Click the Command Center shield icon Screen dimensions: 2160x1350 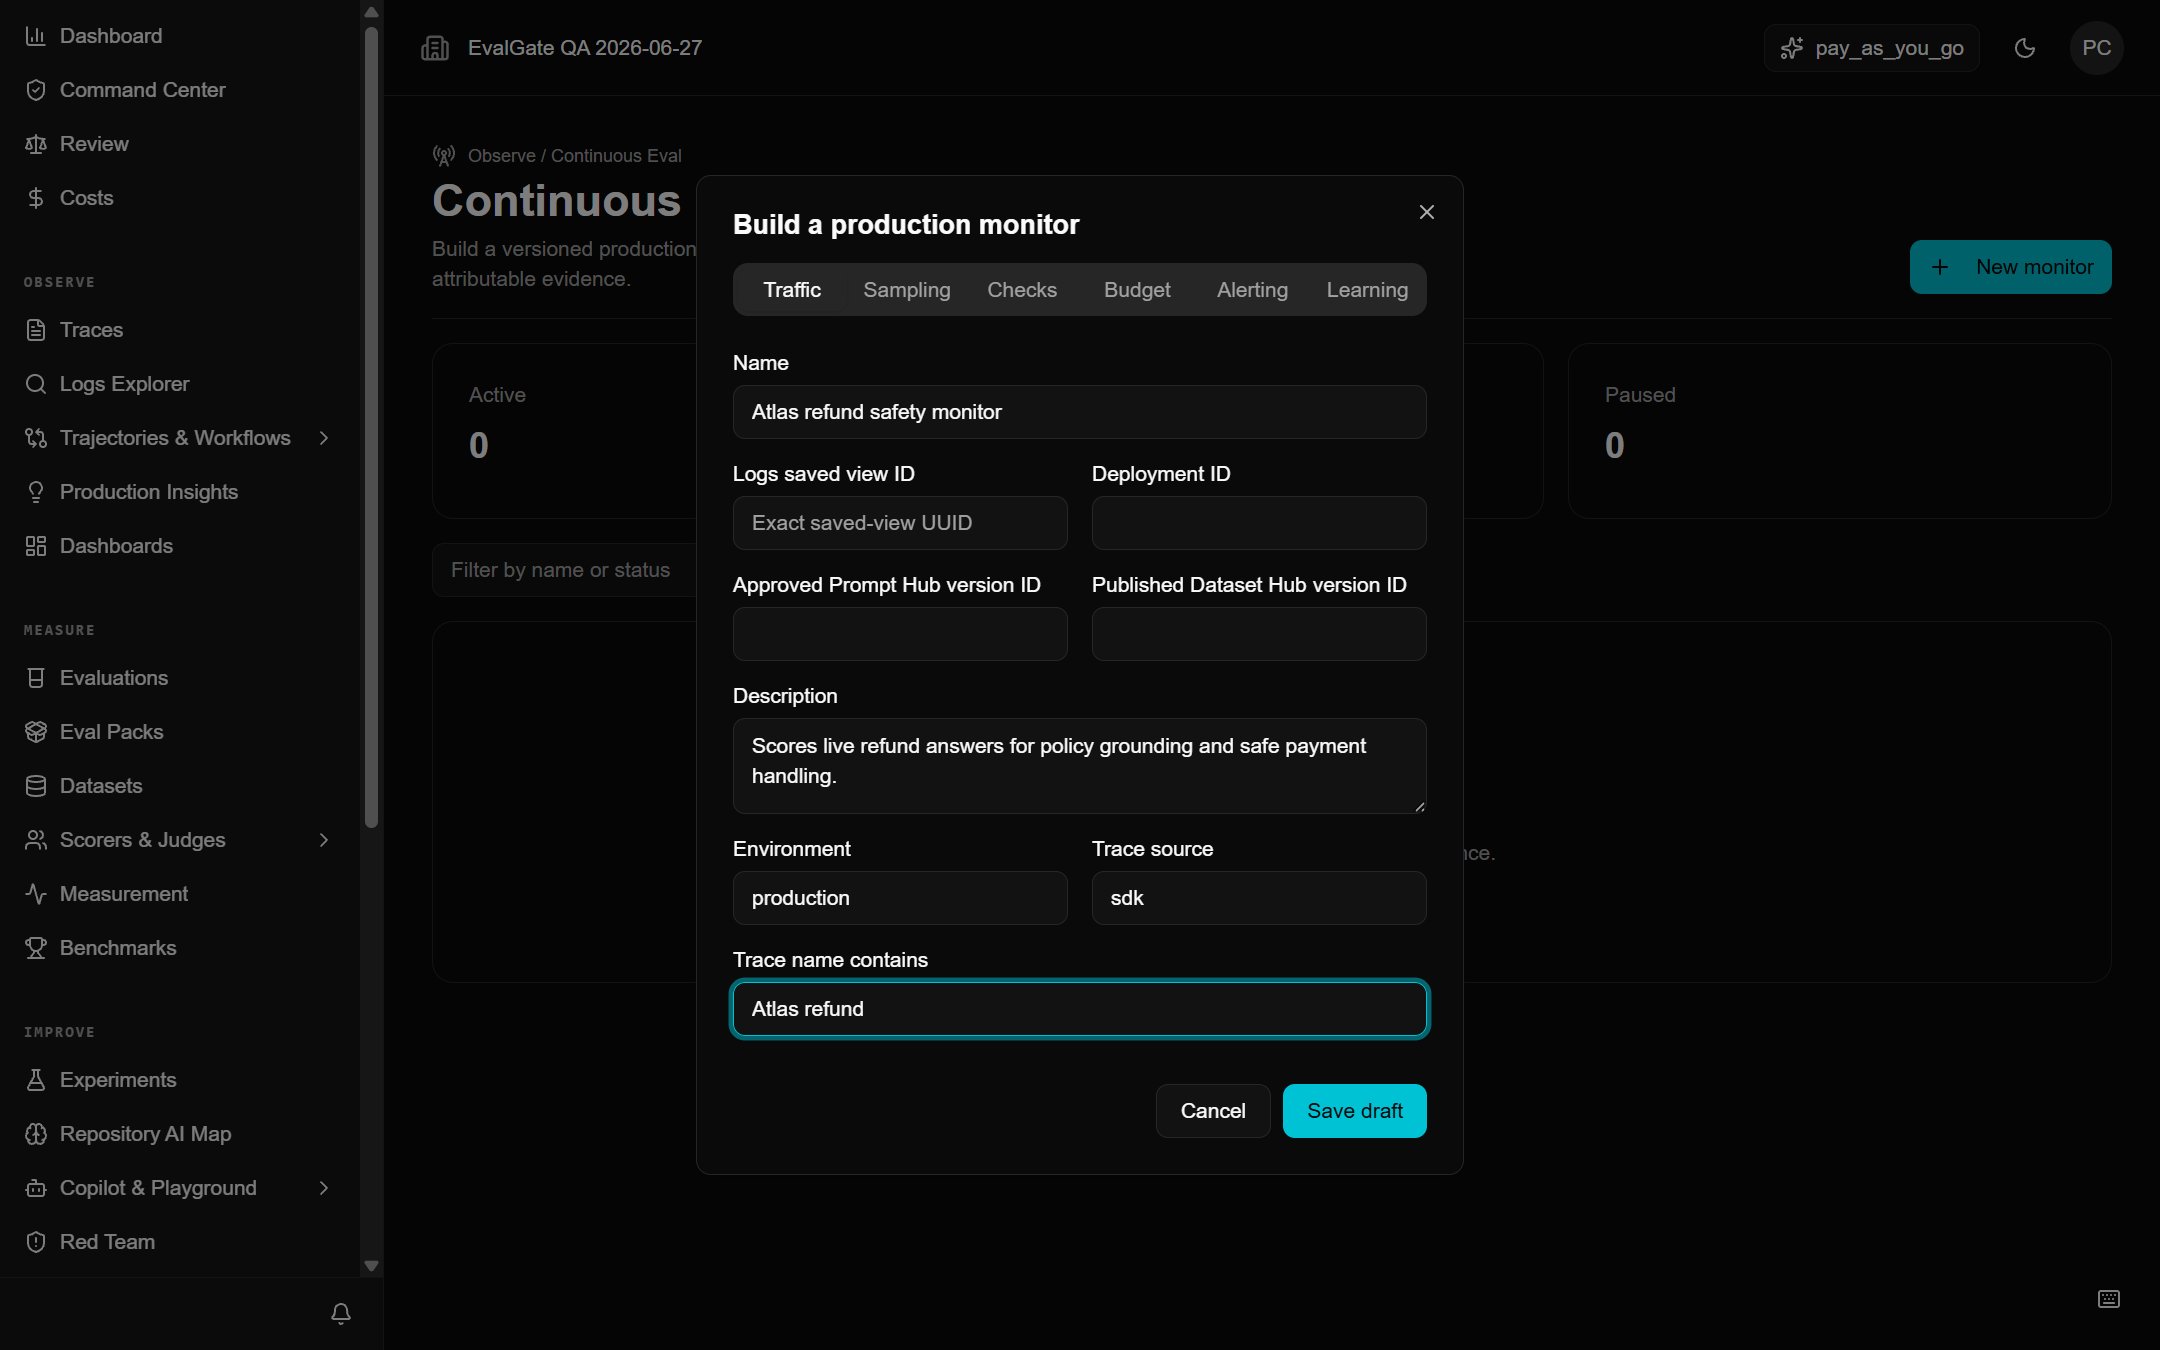click(x=36, y=90)
